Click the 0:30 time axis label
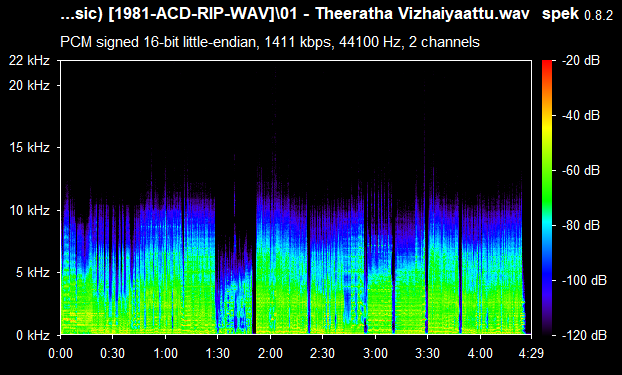This screenshot has width=622, height=375. point(113,353)
